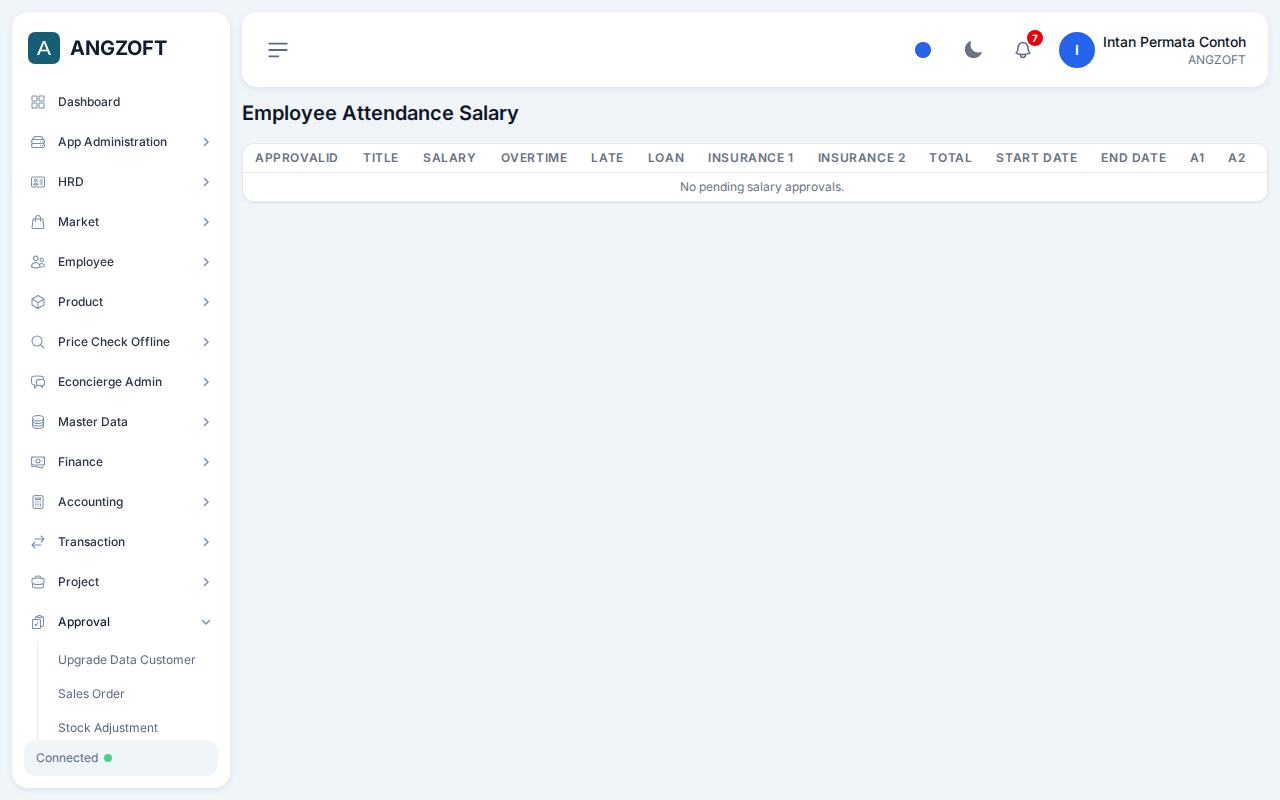The image size is (1280, 800).
Task: Click SALARY column header
Action: tap(449, 158)
